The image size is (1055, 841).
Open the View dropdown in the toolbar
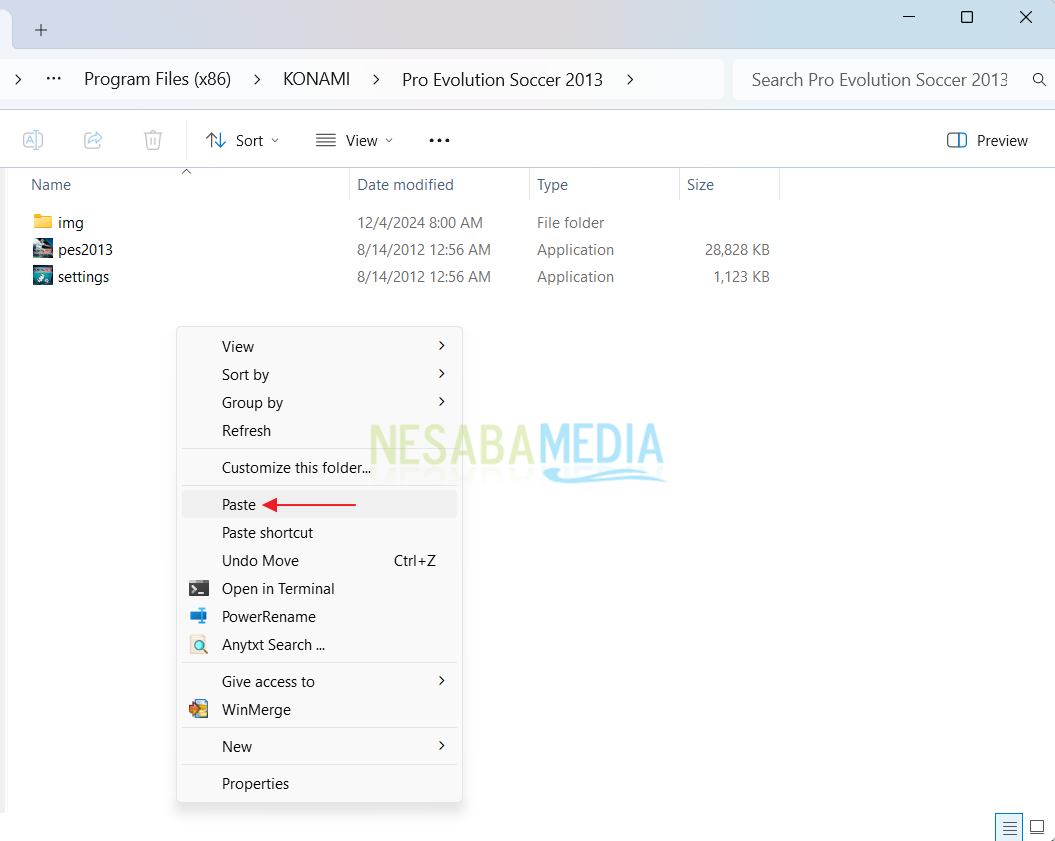pos(355,140)
